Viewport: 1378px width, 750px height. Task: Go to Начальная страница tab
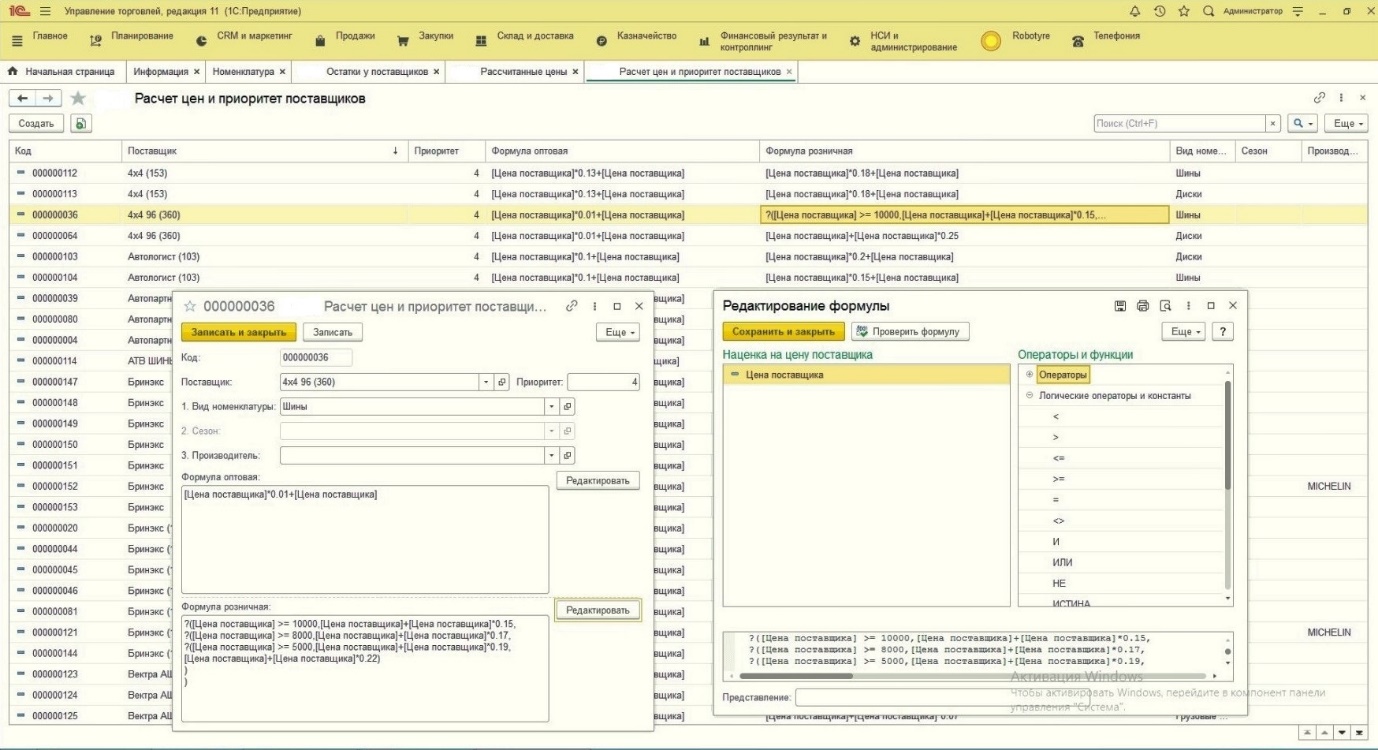[62, 72]
